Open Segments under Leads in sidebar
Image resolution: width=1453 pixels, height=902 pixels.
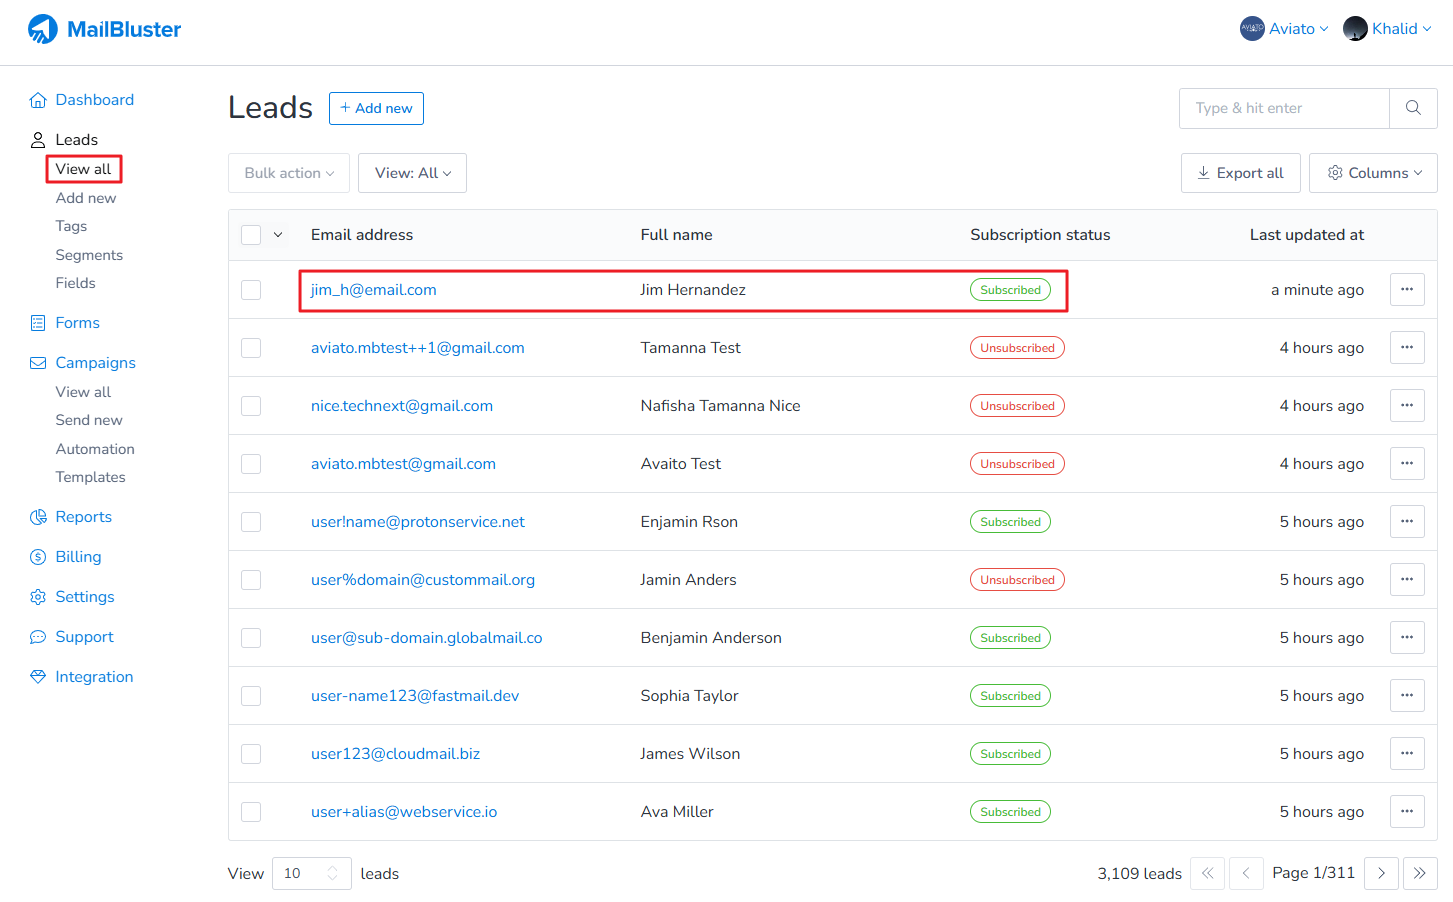click(89, 255)
